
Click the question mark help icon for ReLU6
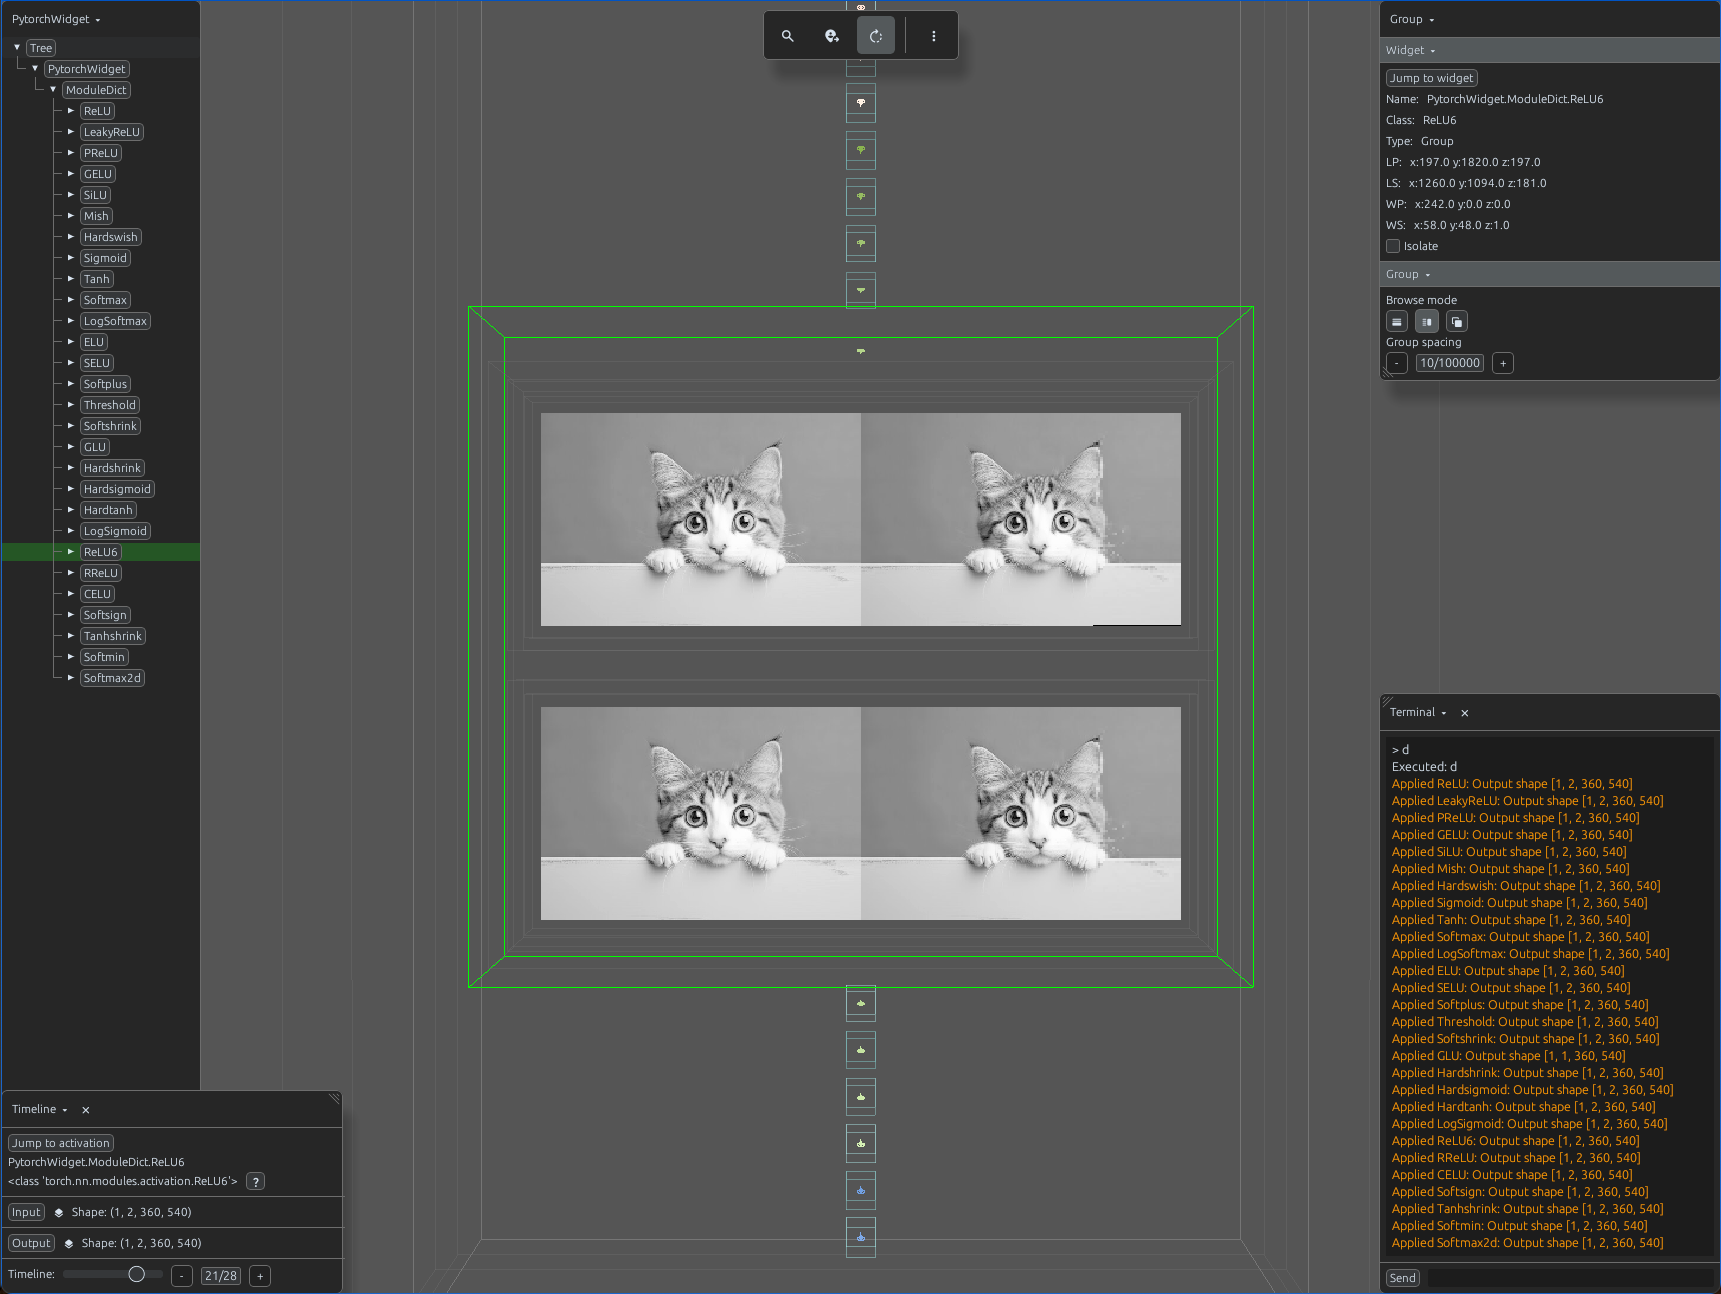coord(256,1182)
